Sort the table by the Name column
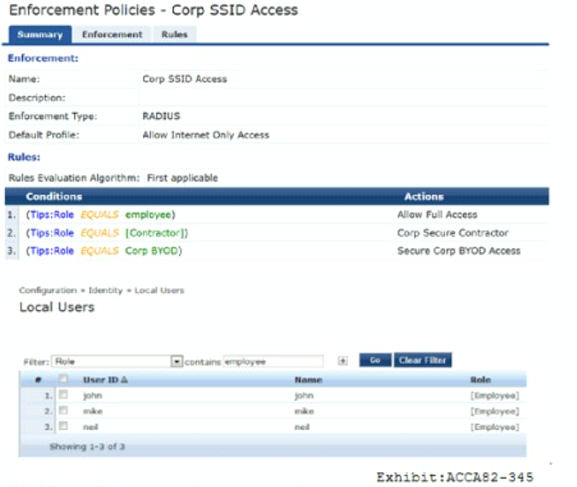The image size is (577, 487). point(308,380)
